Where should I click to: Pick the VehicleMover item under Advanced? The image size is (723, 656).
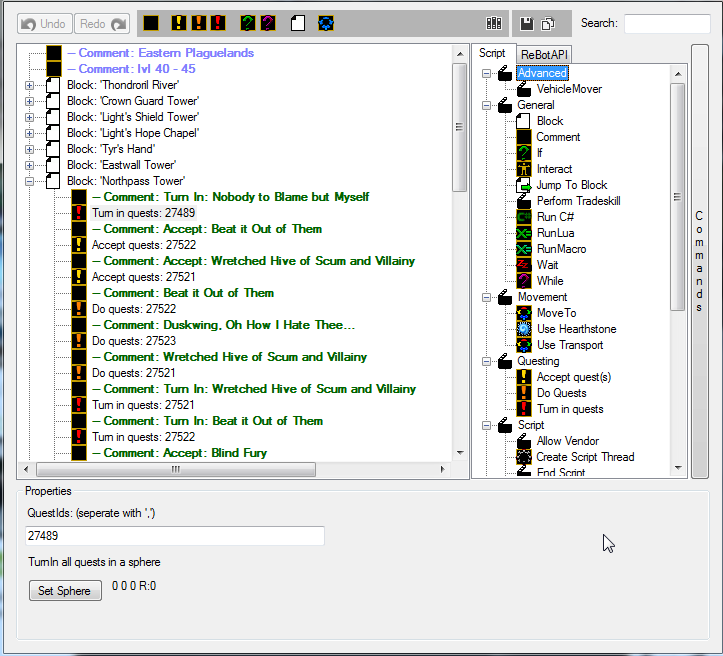click(569, 89)
